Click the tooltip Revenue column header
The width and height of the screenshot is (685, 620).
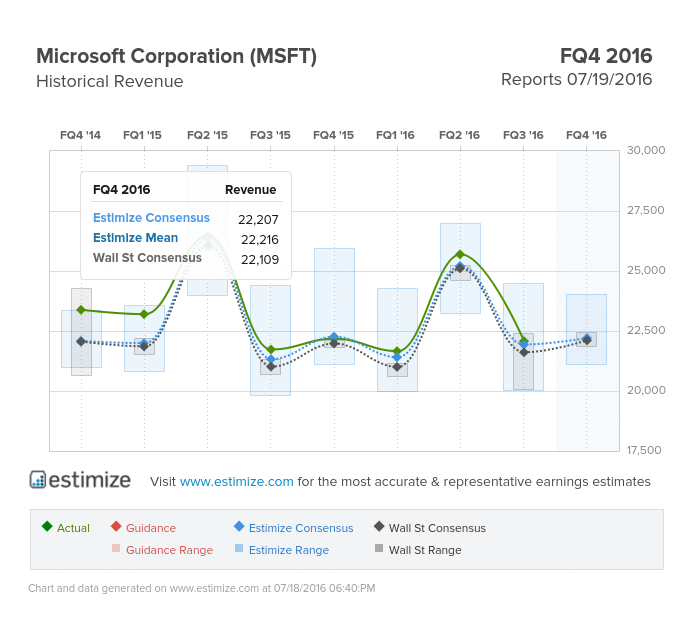click(251, 190)
